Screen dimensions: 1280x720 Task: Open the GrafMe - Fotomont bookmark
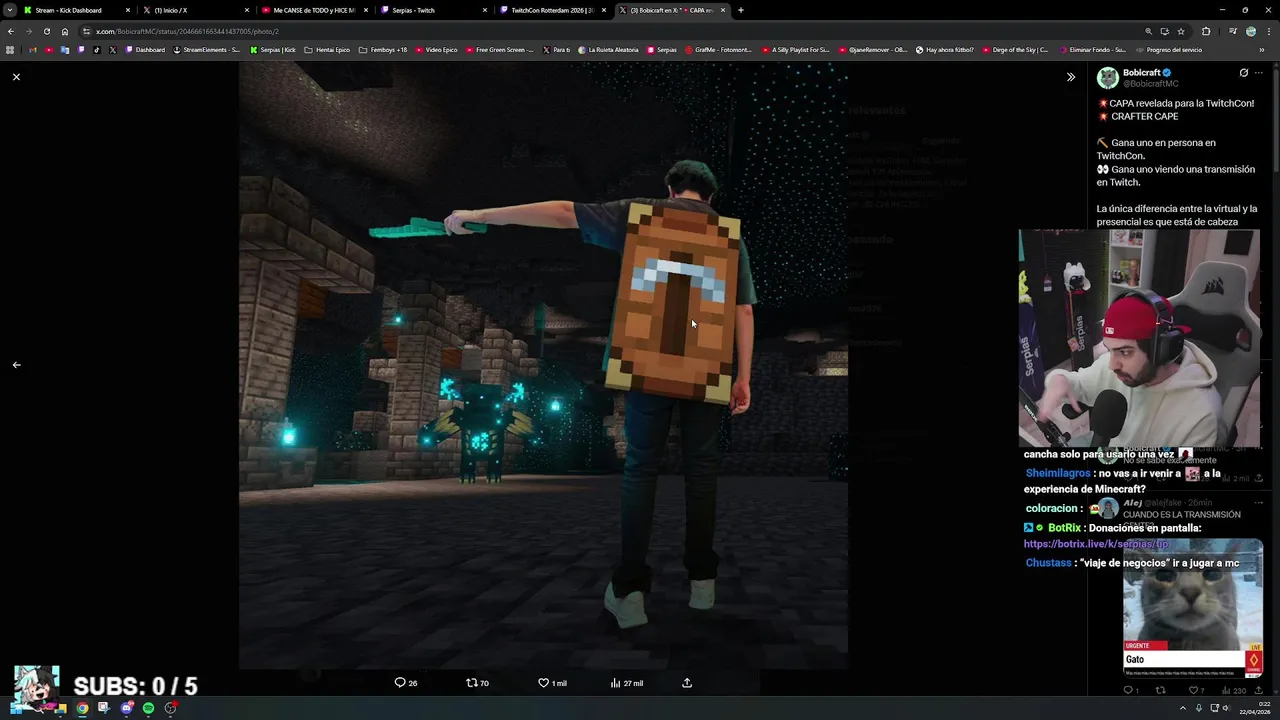tap(718, 50)
